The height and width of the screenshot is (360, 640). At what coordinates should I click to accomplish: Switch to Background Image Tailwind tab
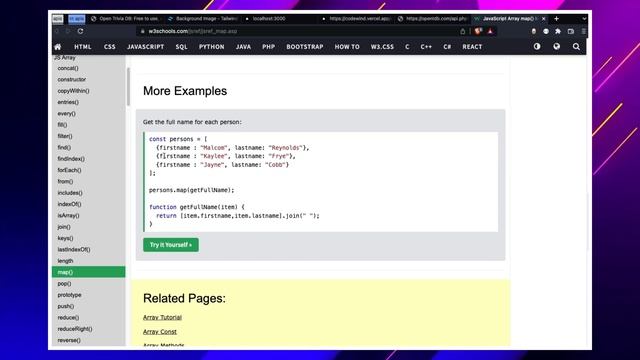pyautogui.click(x=203, y=19)
